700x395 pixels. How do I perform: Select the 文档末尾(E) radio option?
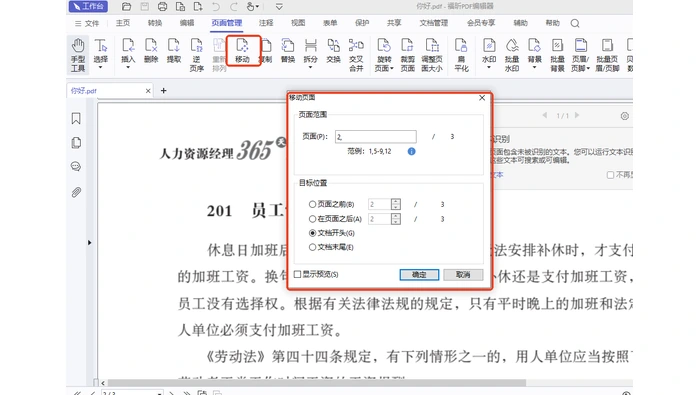312,247
